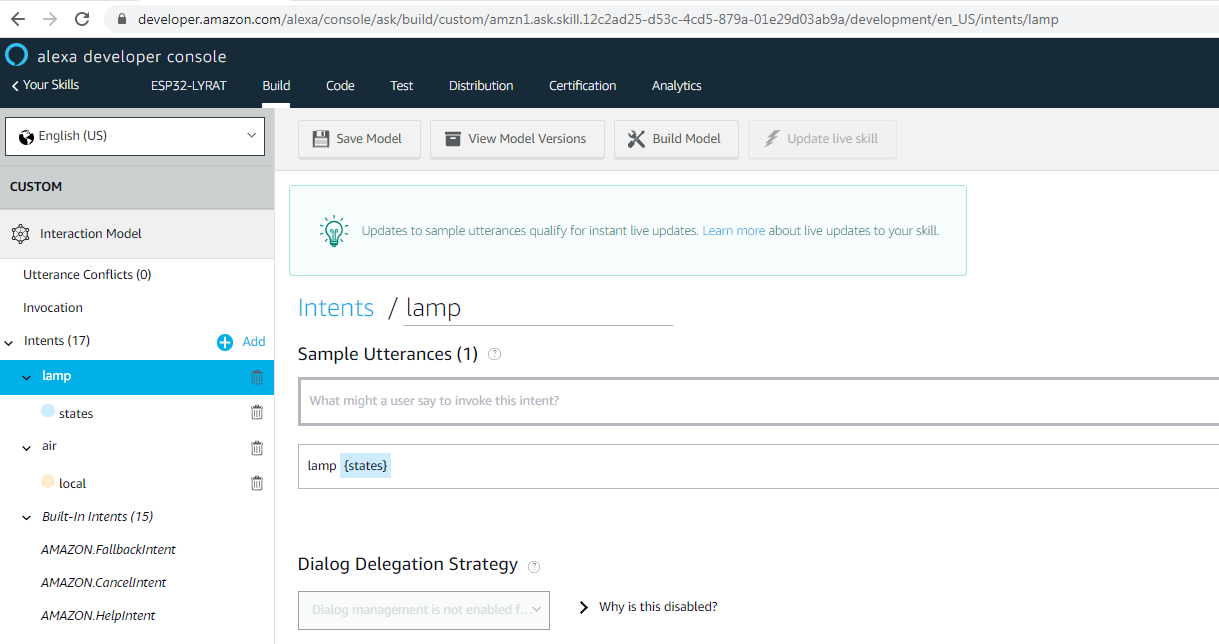Switch to the Code tab

340,86
